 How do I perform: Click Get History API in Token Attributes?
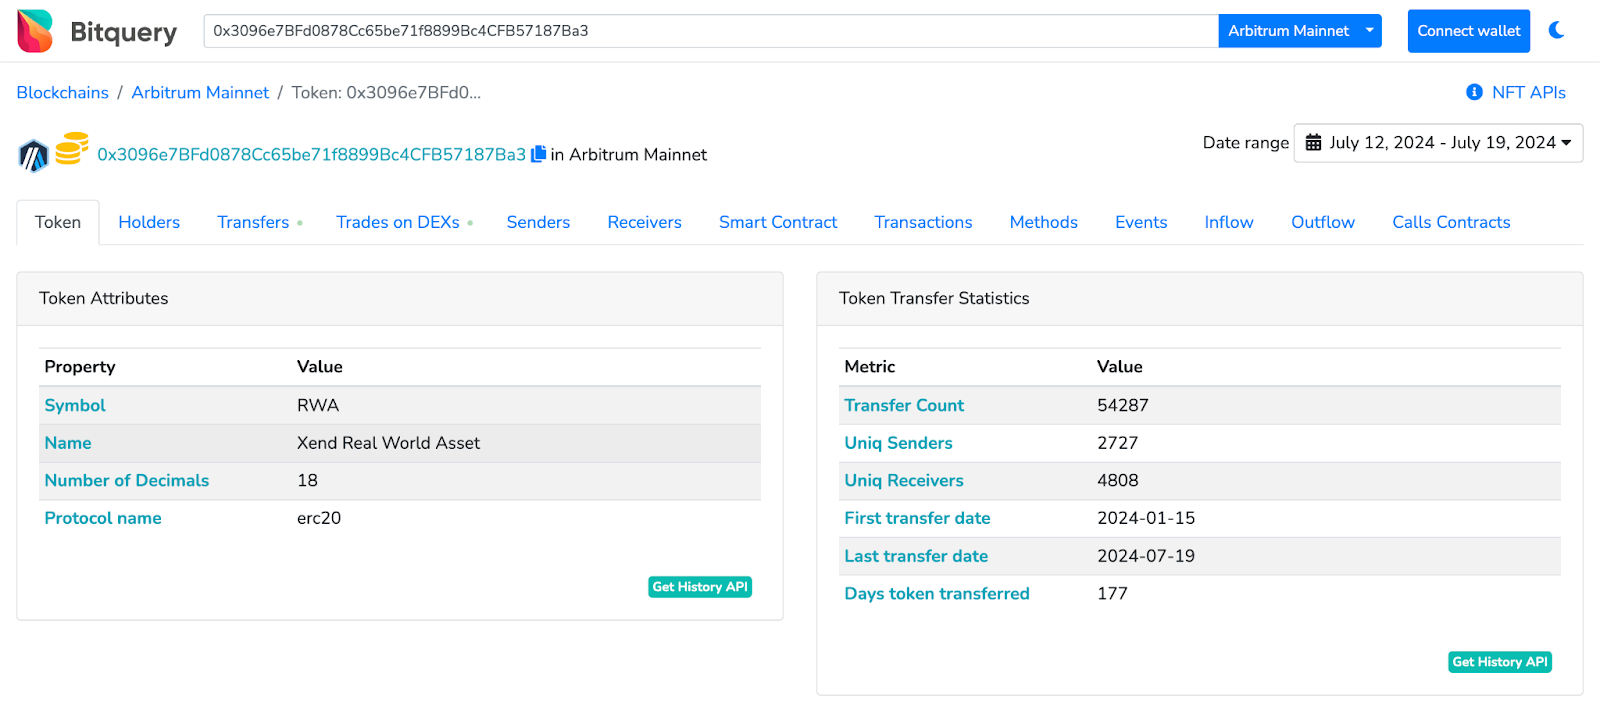(x=700, y=587)
